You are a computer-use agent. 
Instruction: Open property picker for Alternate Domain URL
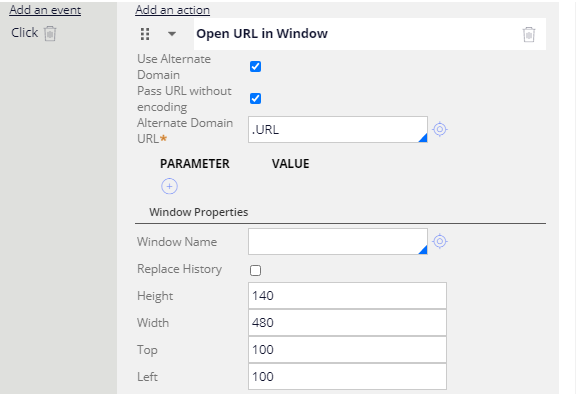pos(440,129)
